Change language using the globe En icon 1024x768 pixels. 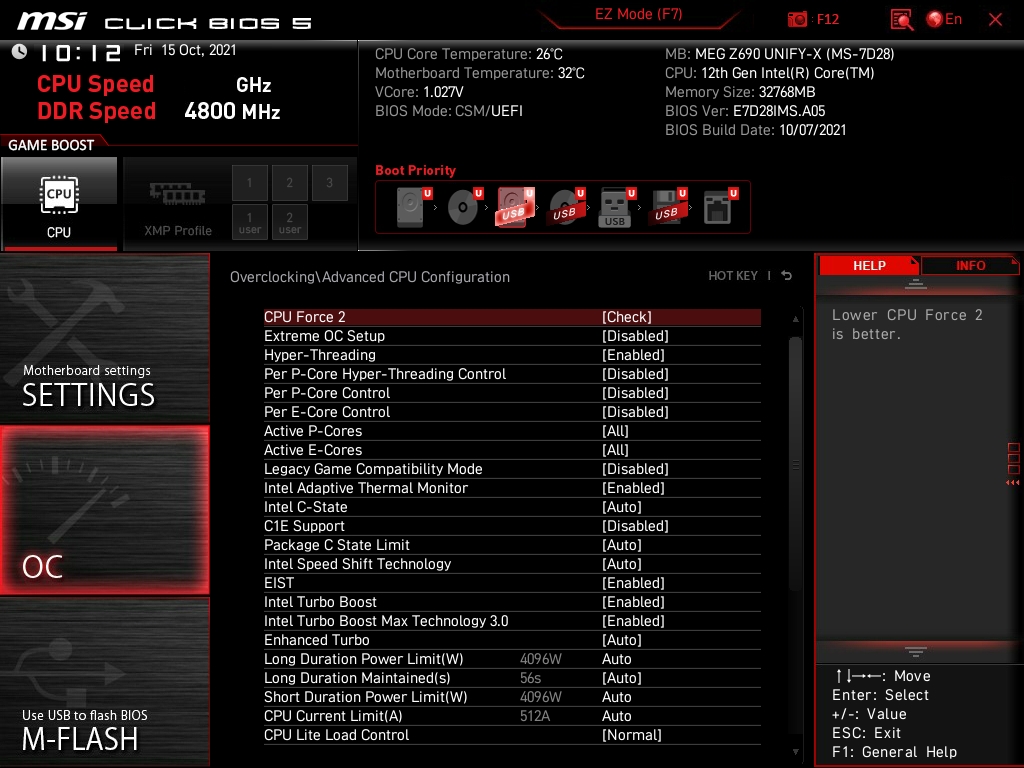[x=944, y=19]
